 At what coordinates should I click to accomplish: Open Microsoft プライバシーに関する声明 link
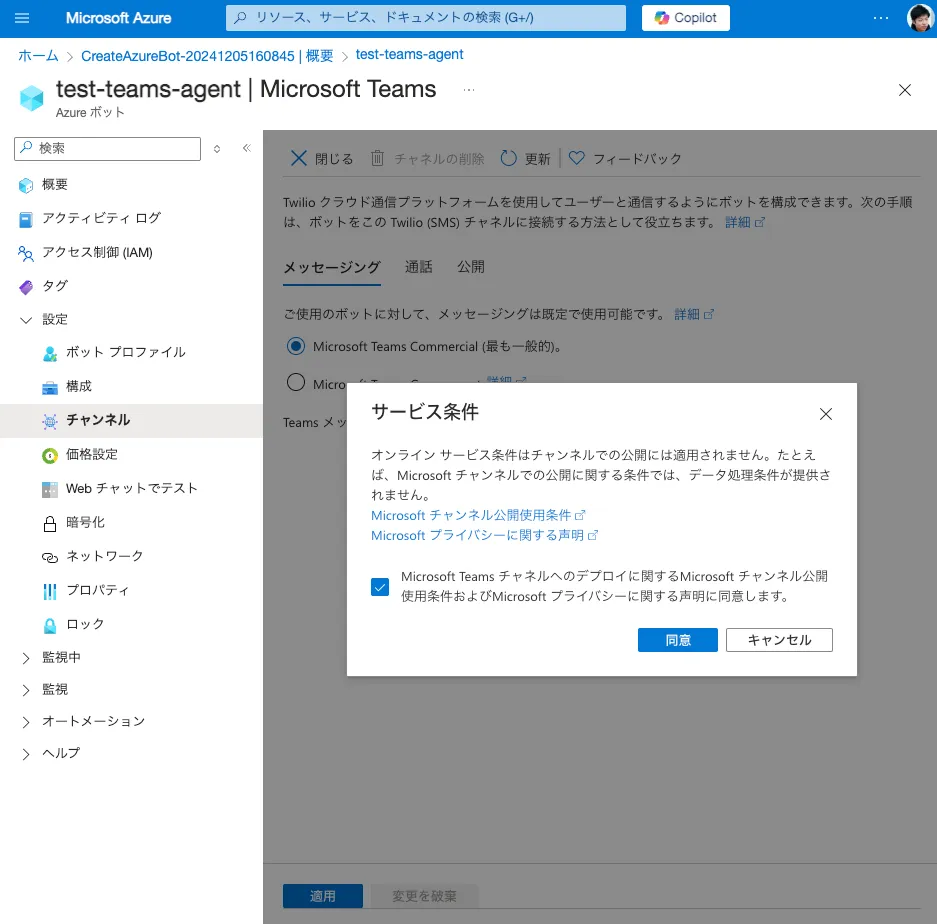484,535
